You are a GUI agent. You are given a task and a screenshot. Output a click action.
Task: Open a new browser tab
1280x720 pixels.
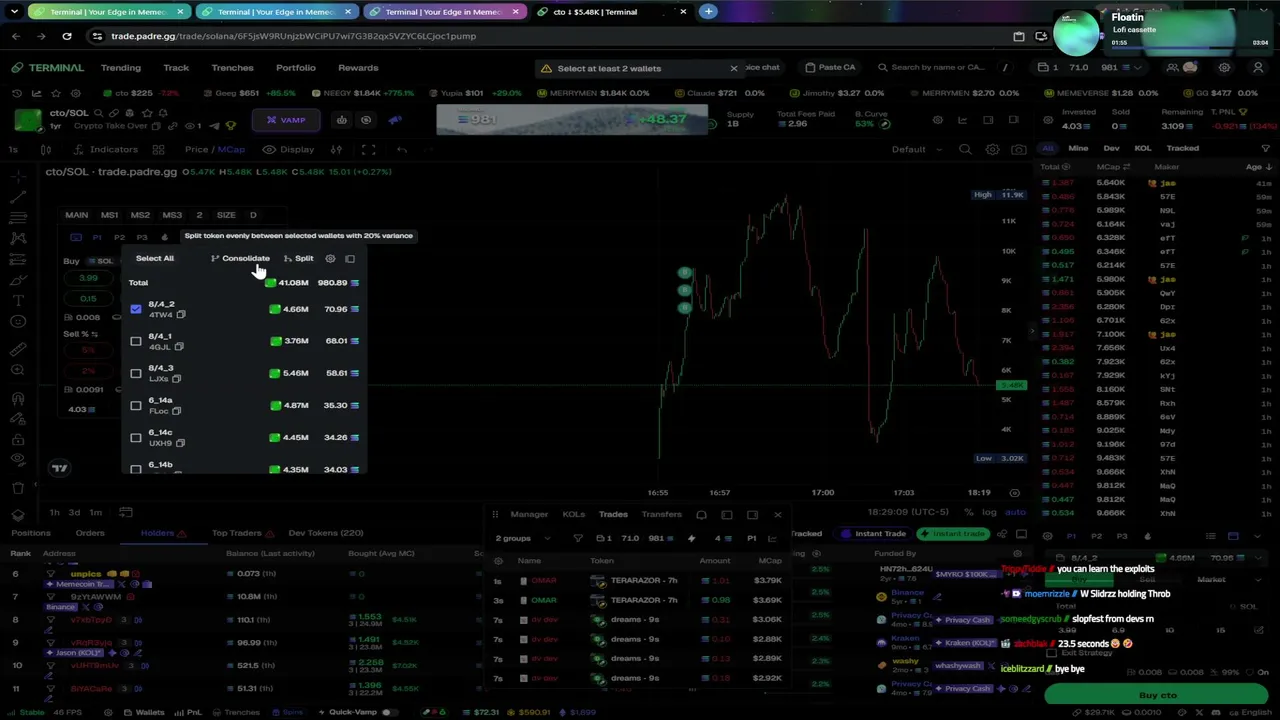[x=708, y=11]
